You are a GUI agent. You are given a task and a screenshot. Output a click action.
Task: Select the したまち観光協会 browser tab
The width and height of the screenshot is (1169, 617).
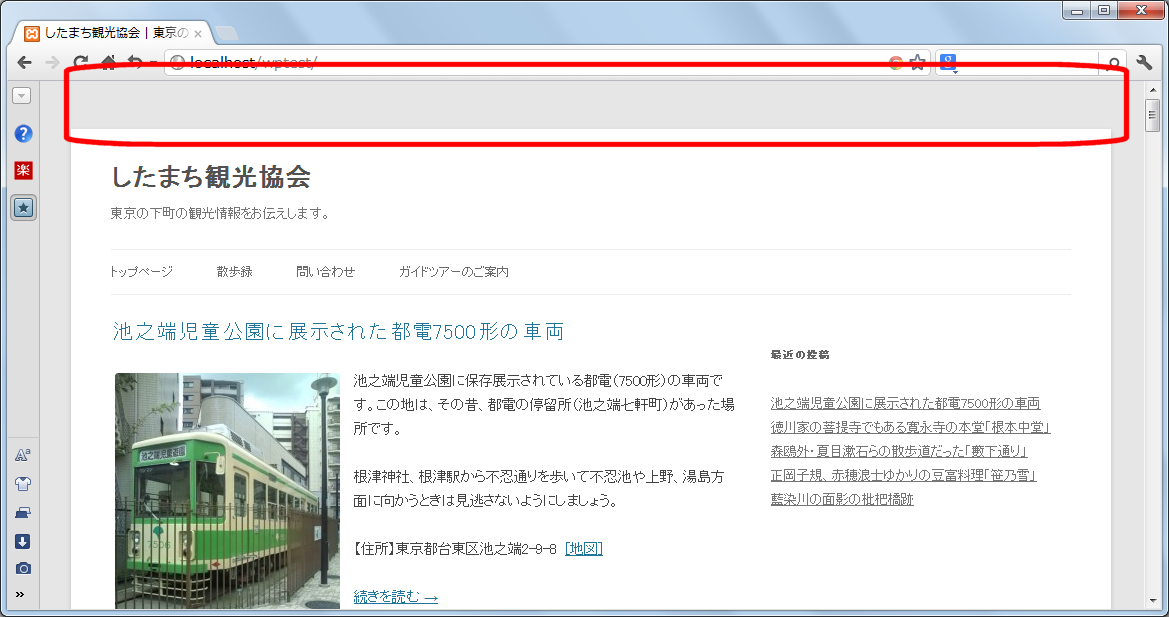(112, 34)
